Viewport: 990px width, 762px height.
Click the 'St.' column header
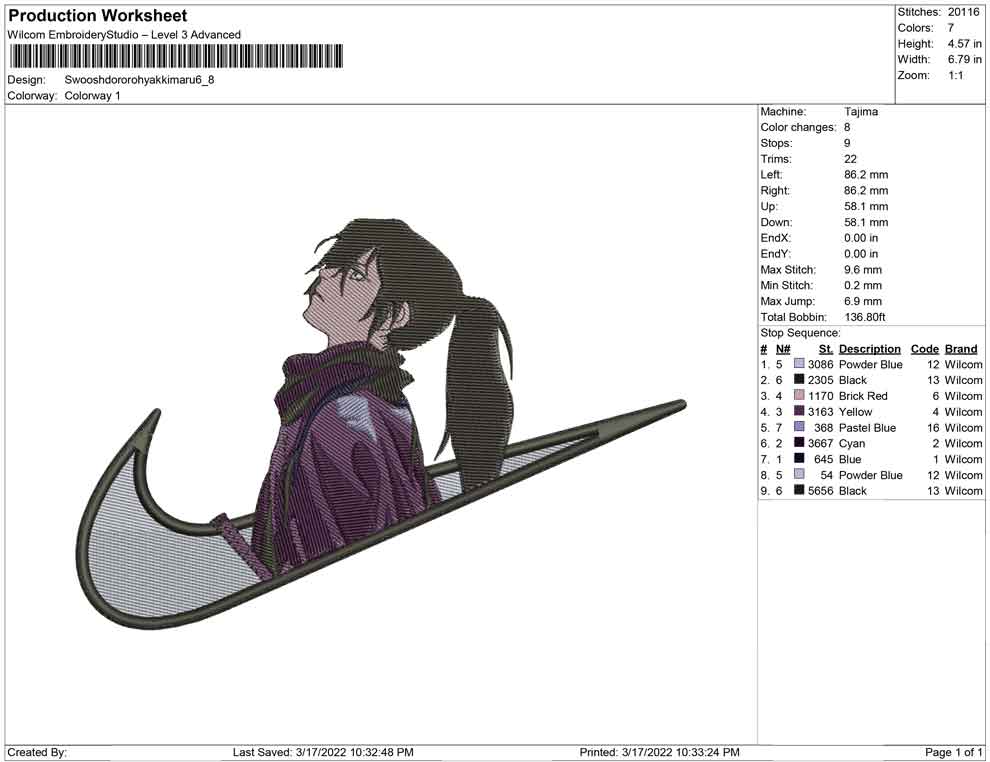coord(826,349)
